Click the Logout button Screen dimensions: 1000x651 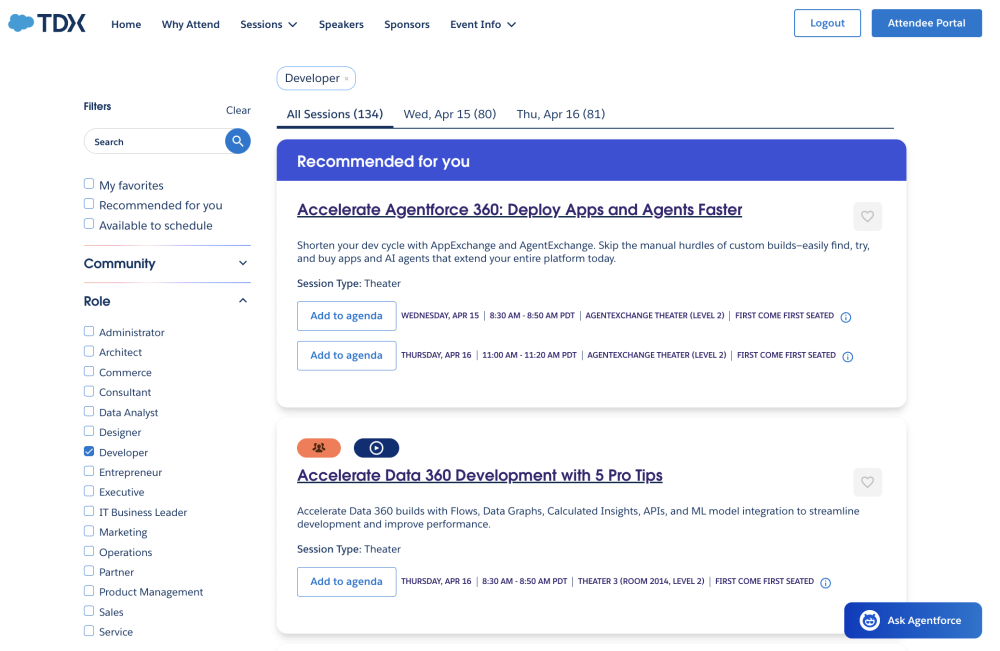coord(827,22)
